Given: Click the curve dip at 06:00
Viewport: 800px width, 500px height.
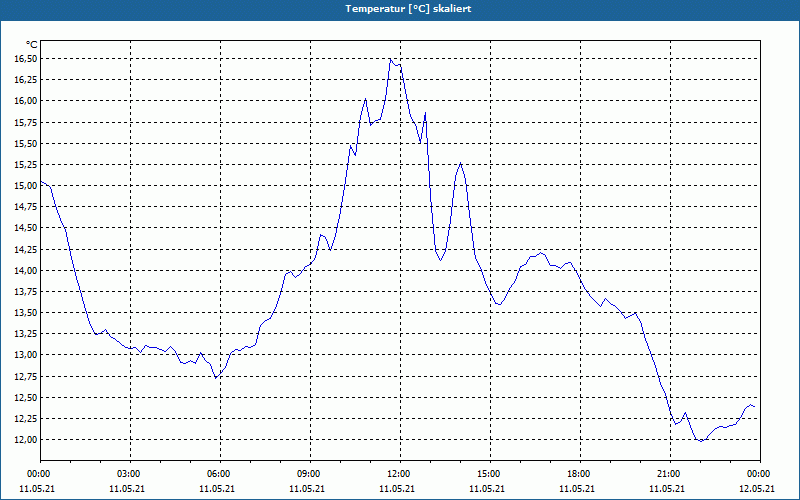Looking at the screenshot, I should [x=216, y=378].
